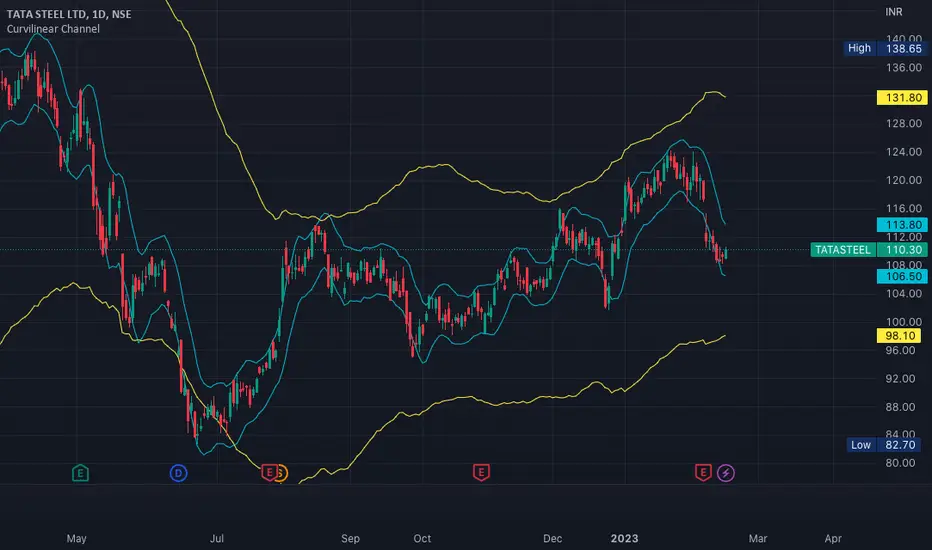Click the Jul label on time axis
This screenshot has width=932, height=550.
tap(217, 539)
